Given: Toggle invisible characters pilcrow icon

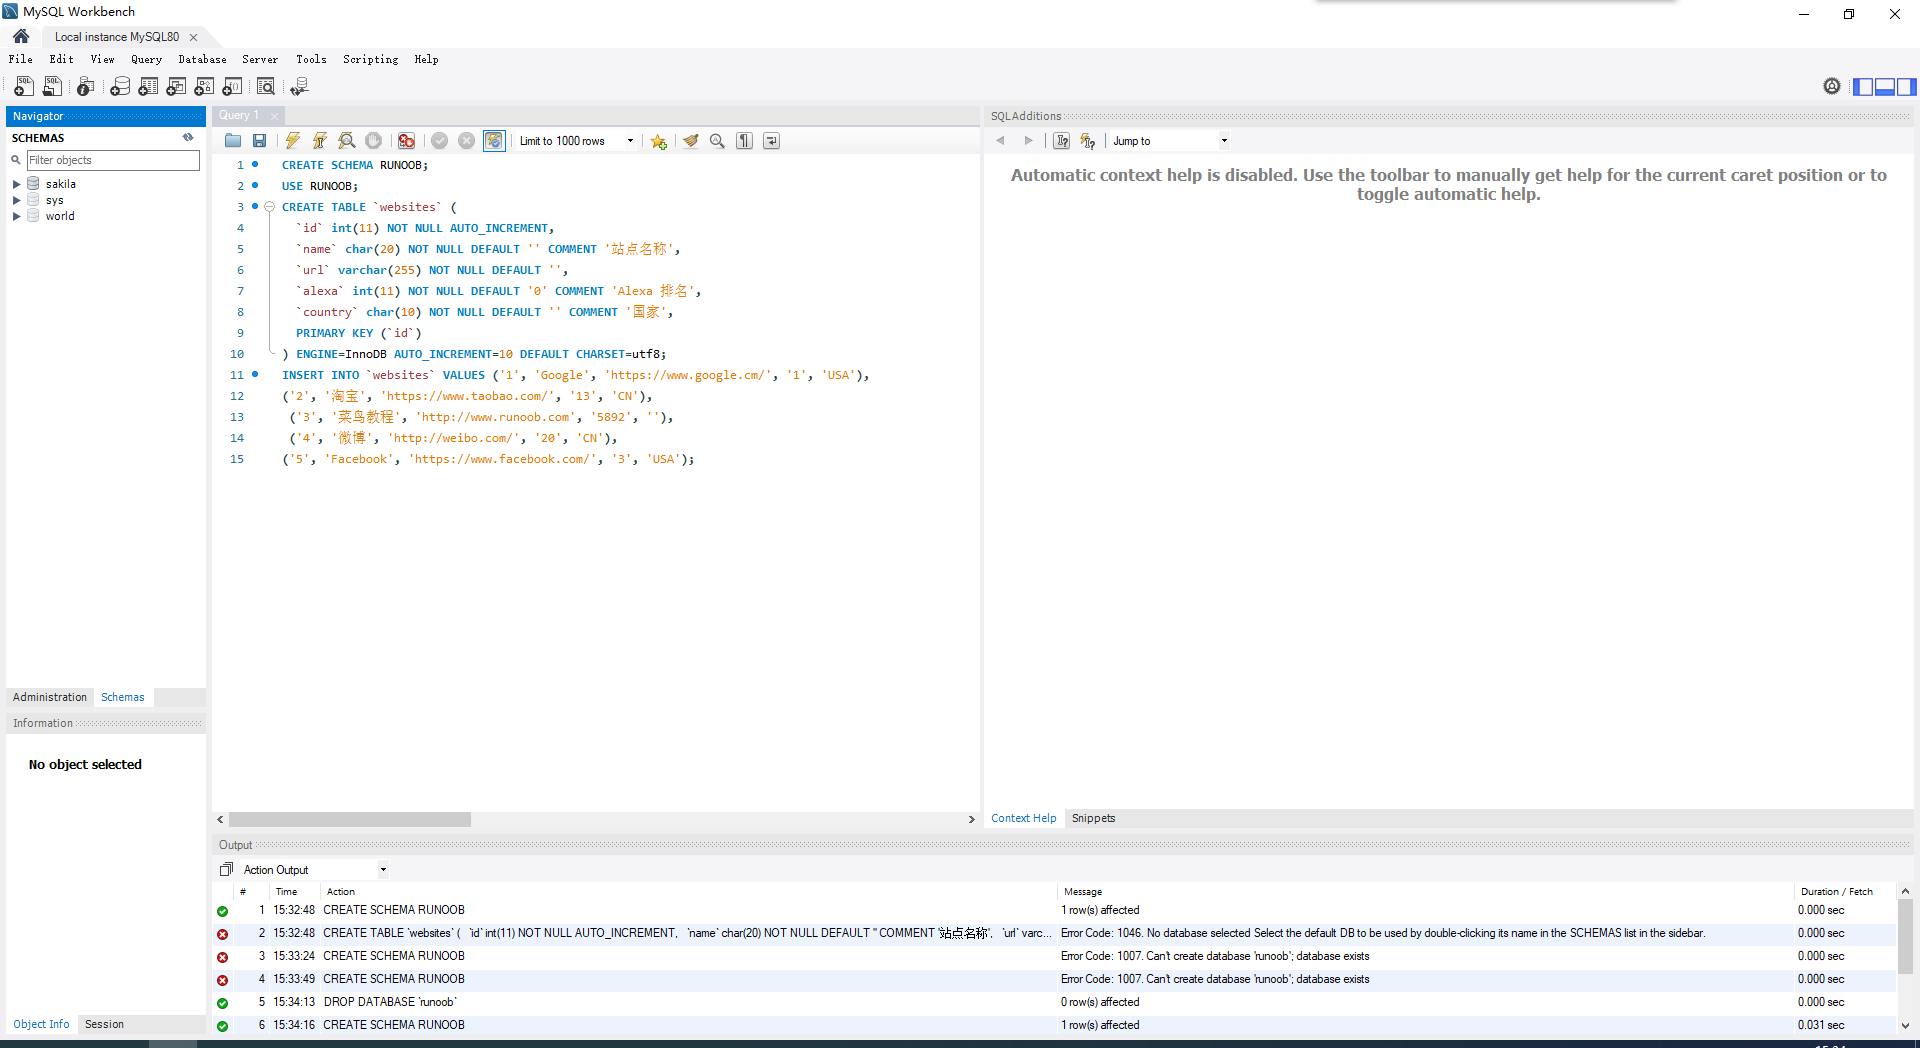Looking at the screenshot, I should point(744,141).
